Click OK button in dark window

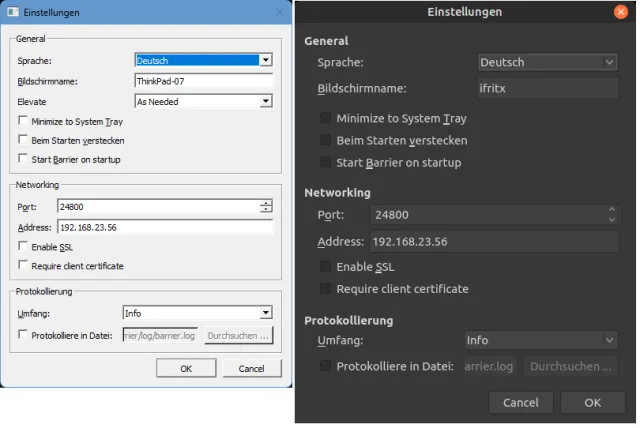592,403
